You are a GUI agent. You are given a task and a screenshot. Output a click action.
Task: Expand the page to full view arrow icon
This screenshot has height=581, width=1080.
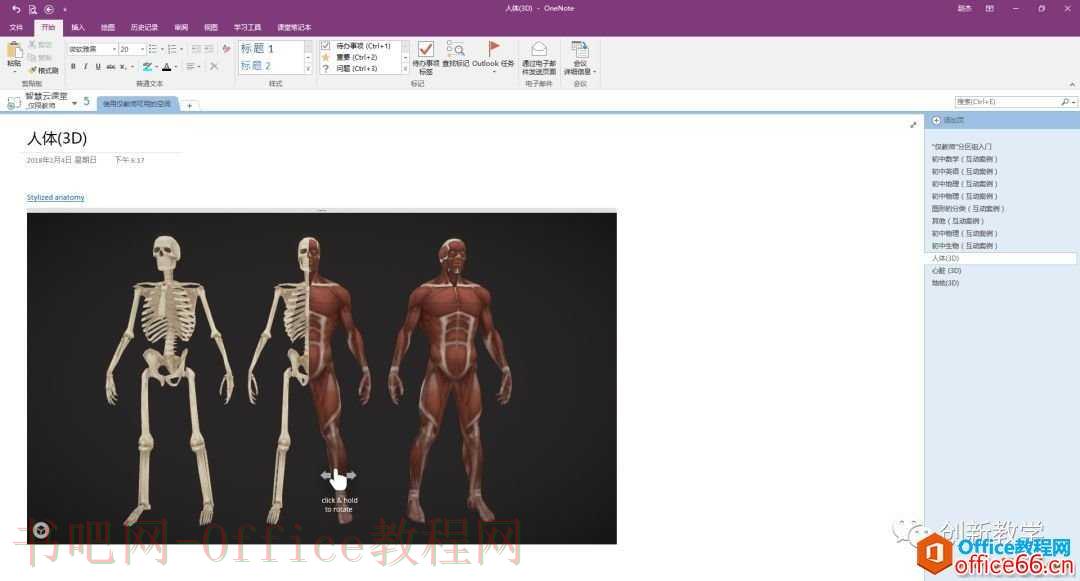[x=913, y=125]
